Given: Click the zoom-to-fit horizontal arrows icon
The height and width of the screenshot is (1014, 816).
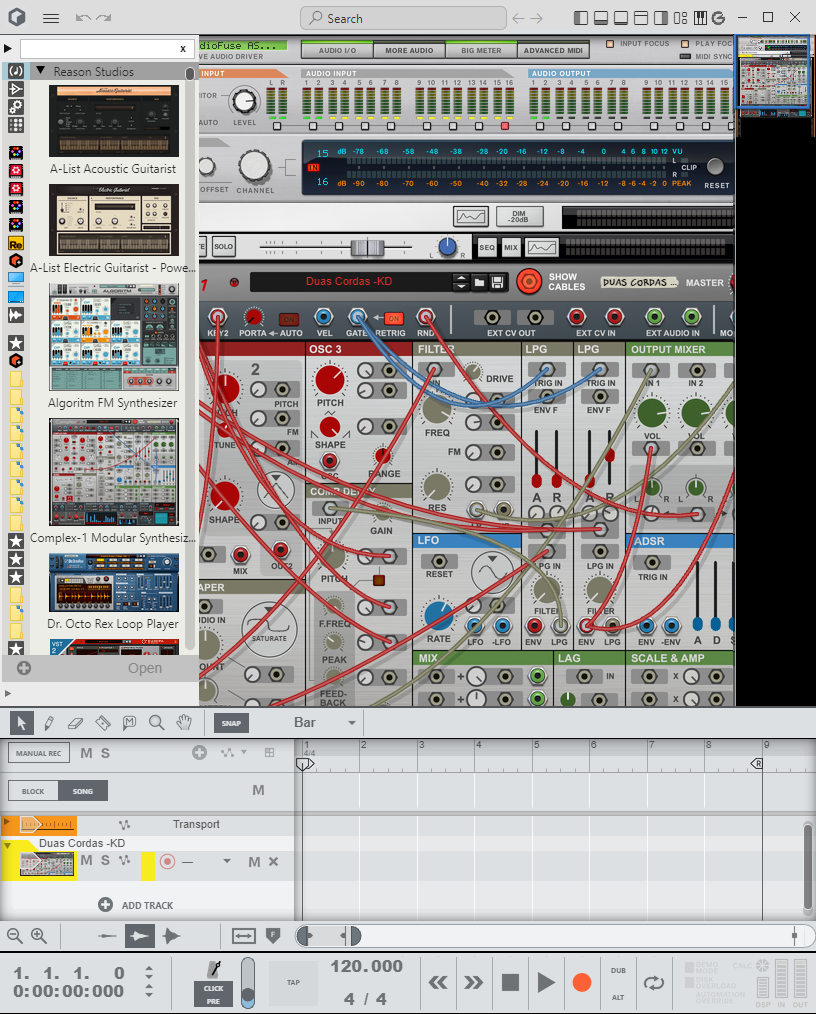Looking at the screenshot, I should 244,936.
